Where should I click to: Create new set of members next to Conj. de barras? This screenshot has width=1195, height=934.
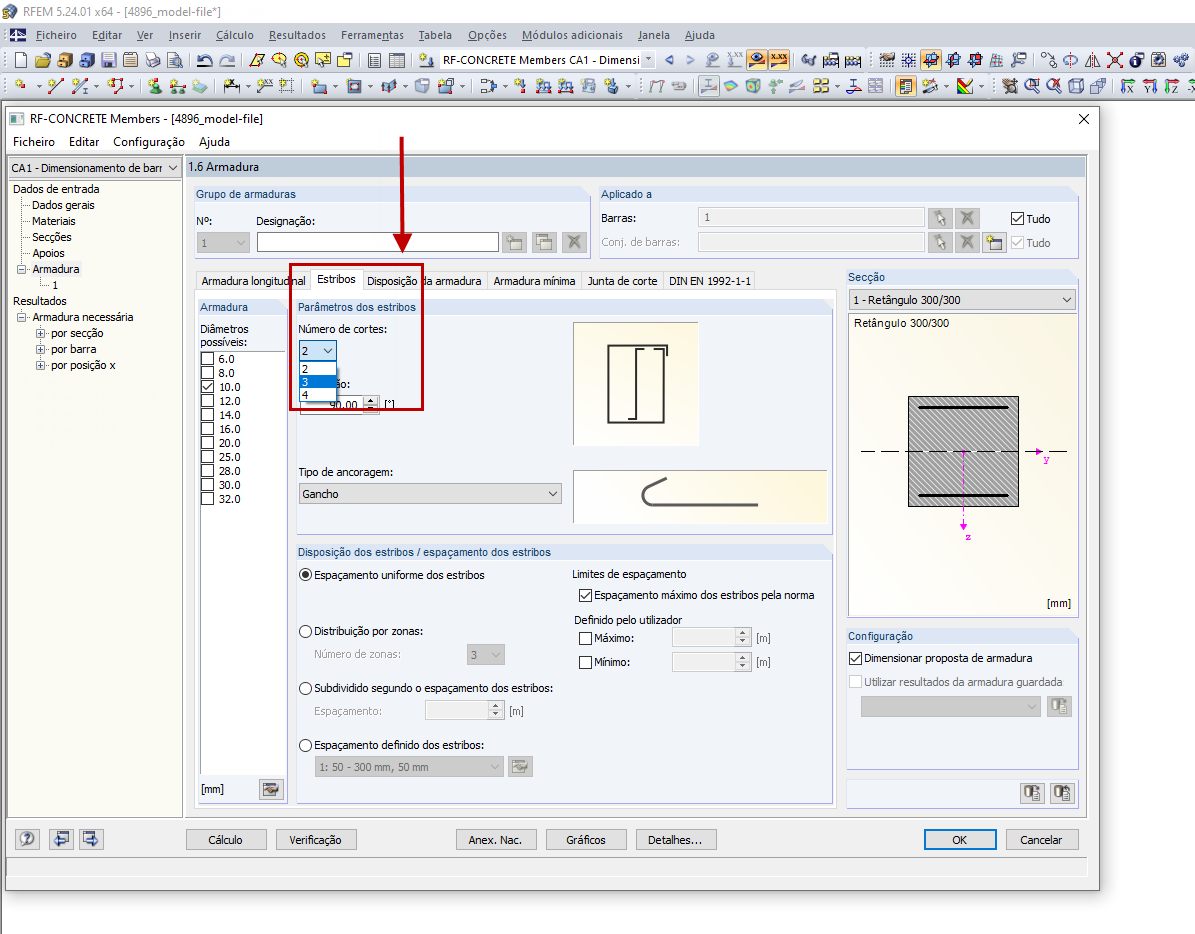[994, 243]
